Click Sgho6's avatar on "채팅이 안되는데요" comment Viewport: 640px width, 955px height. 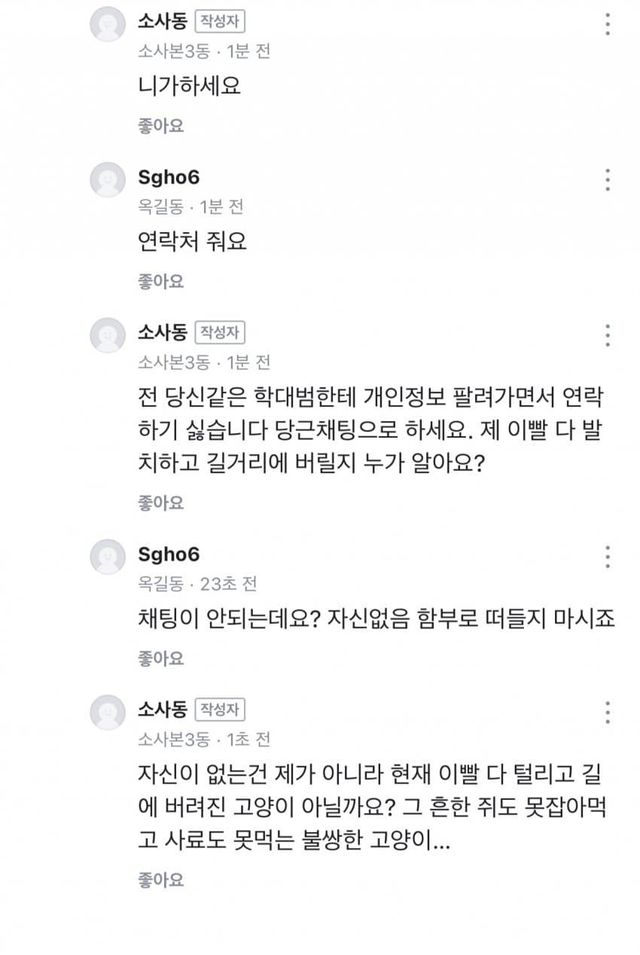[x=108, y=558]
